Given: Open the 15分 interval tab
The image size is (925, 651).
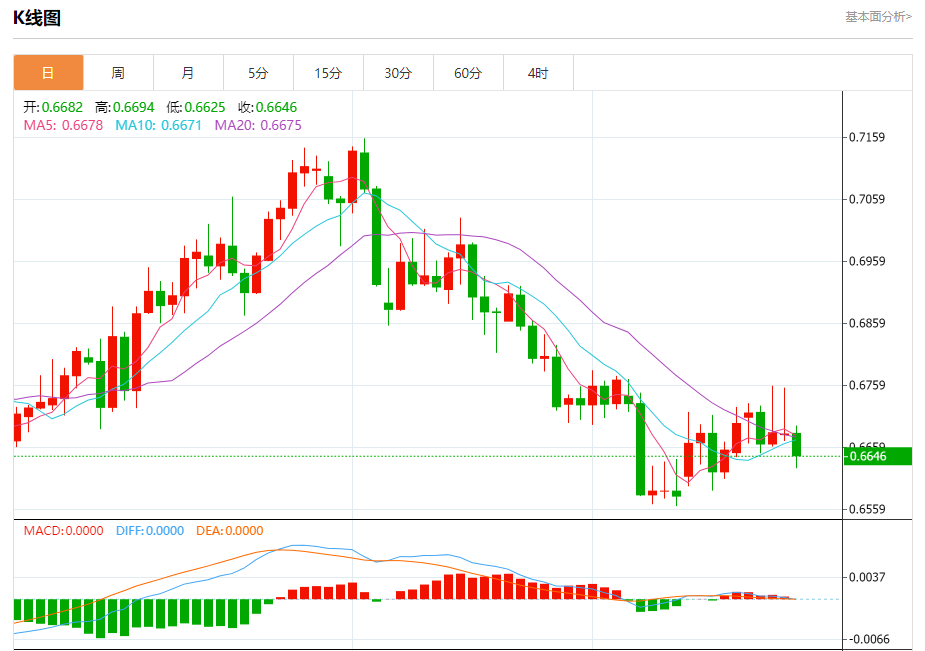Looking at the screenshot, I should pyautogui.click(x=328, y=73).
